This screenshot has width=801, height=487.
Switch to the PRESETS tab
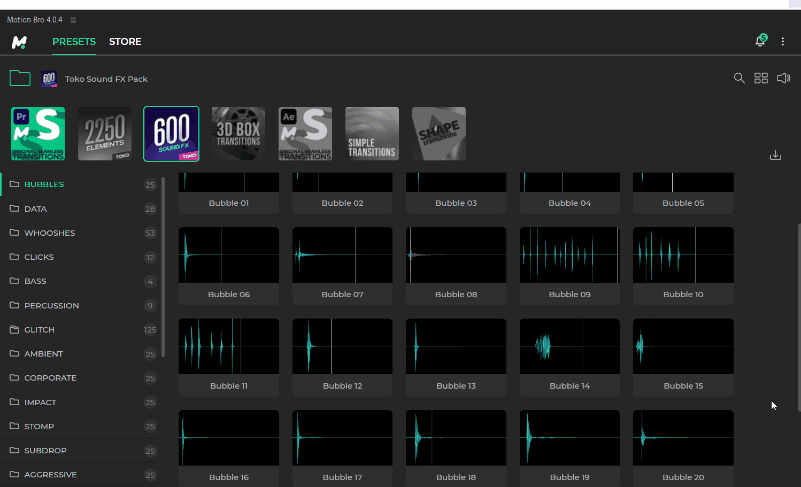tap(74, 42)
